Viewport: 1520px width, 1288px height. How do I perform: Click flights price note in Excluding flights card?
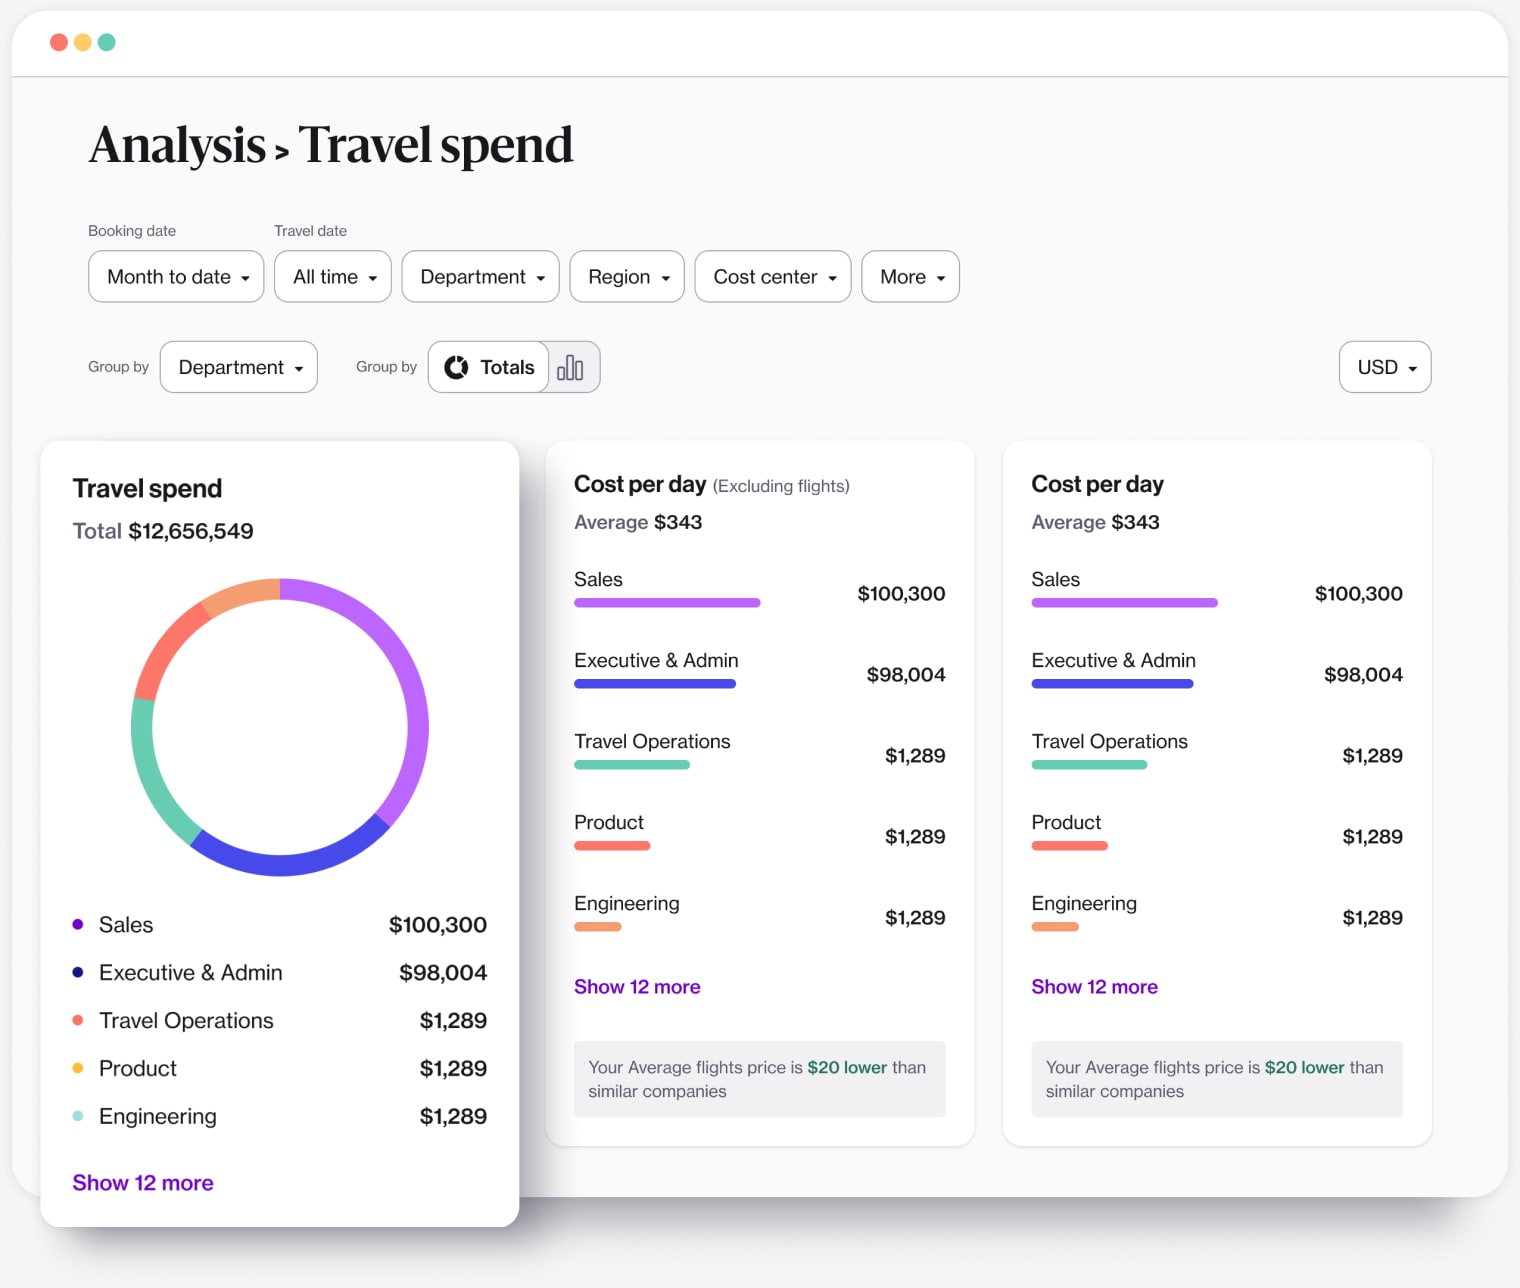pyautogui.click(x=760, y=1079)
